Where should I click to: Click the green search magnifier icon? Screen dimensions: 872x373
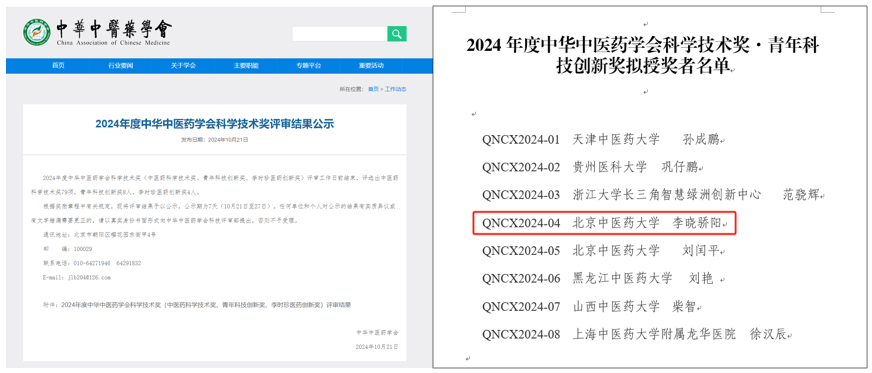point(397,34)
